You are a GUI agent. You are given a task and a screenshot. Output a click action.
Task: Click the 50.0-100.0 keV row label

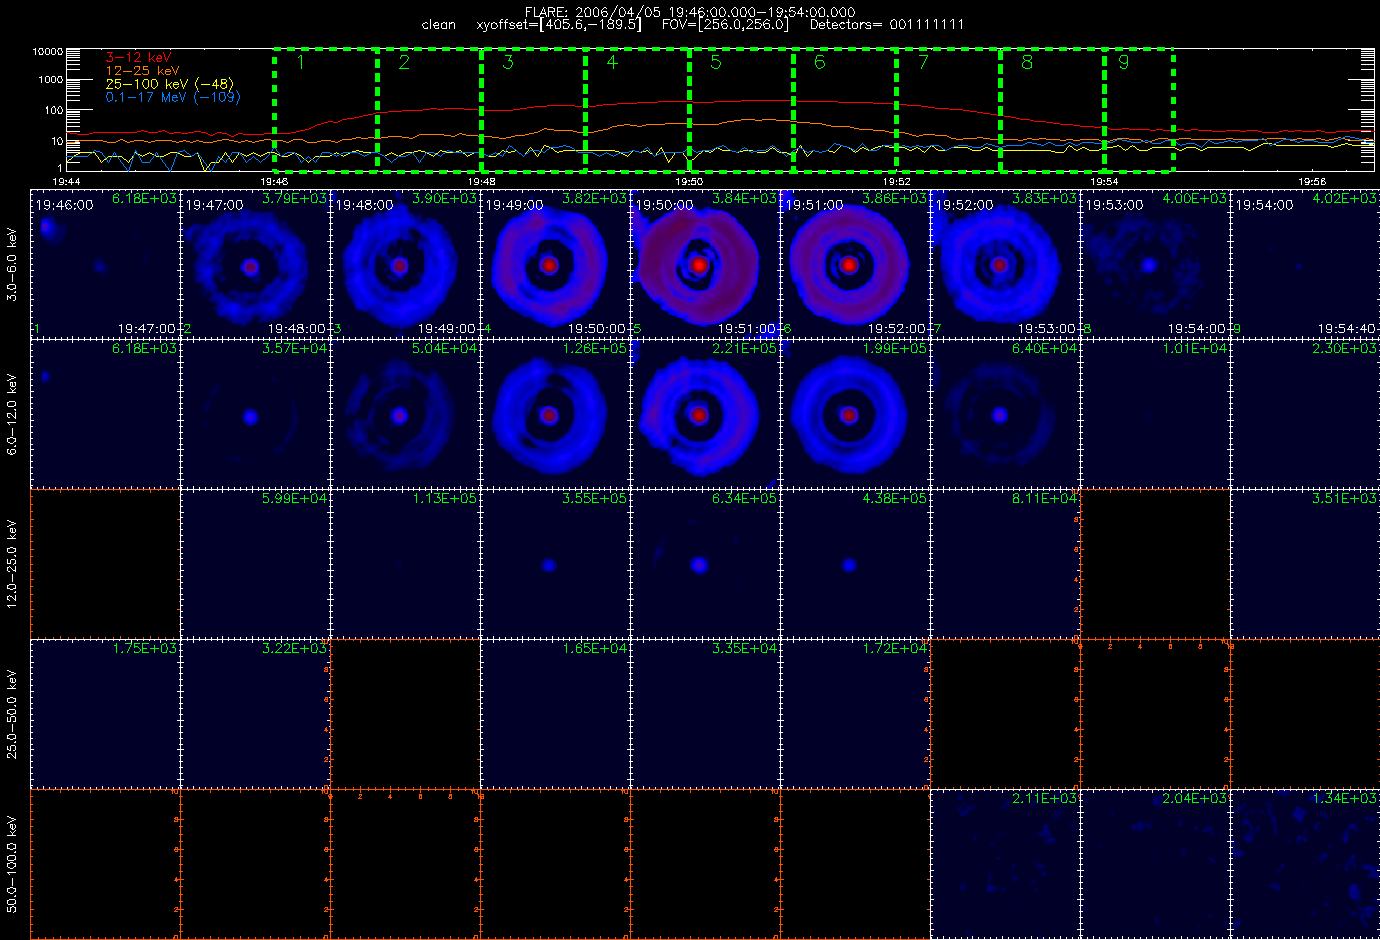click(x=12, y=865)
